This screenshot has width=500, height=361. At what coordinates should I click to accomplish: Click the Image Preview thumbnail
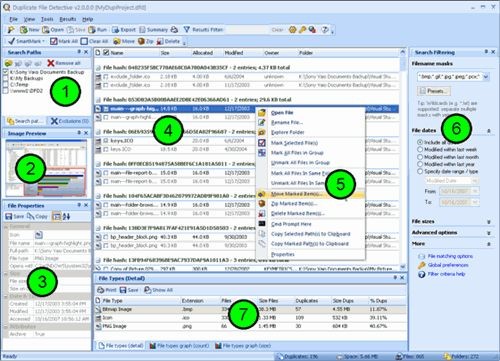coord(46,168)
